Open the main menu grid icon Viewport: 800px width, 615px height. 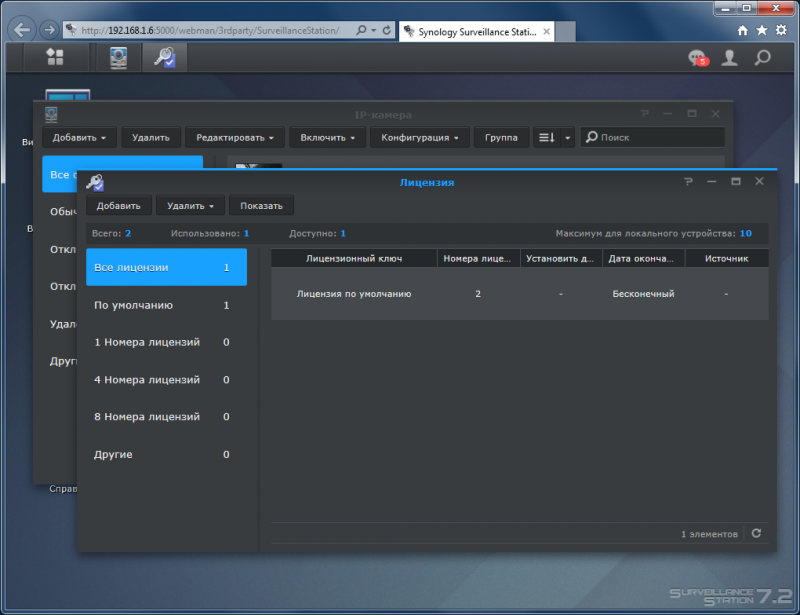pyautogui.click(x=55, y=57)
